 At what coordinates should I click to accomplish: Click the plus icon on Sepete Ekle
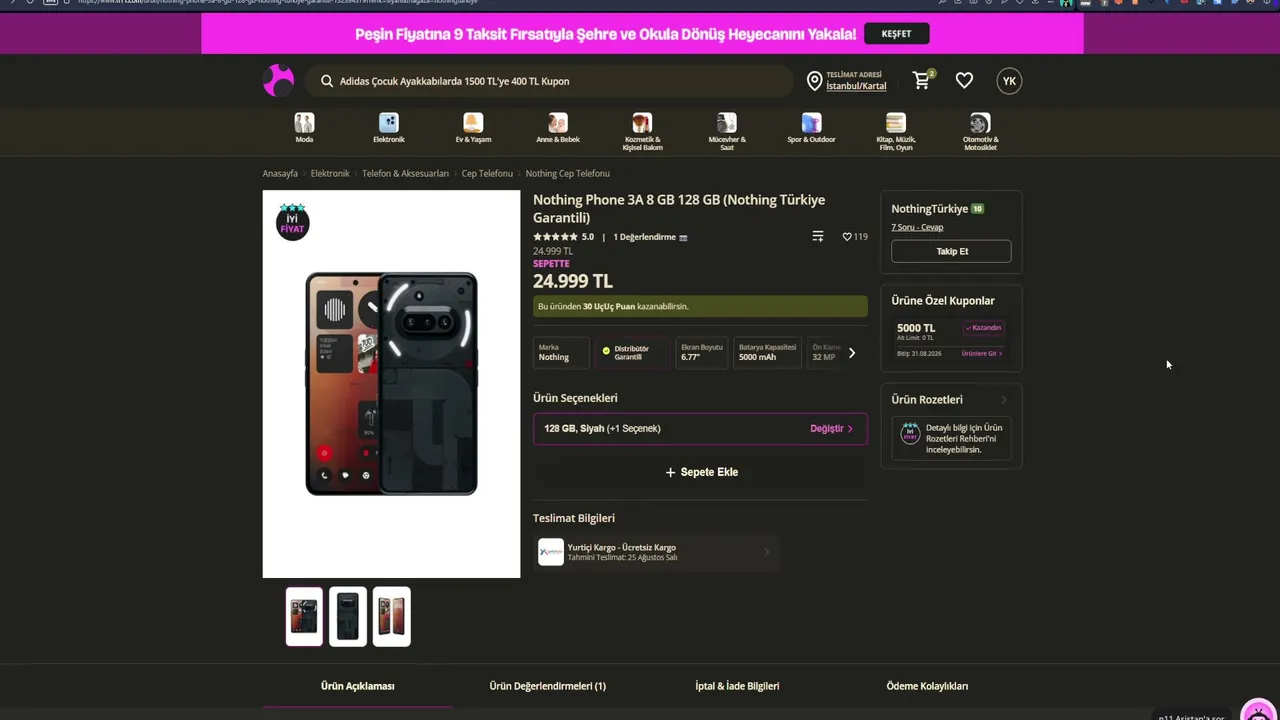670,472
